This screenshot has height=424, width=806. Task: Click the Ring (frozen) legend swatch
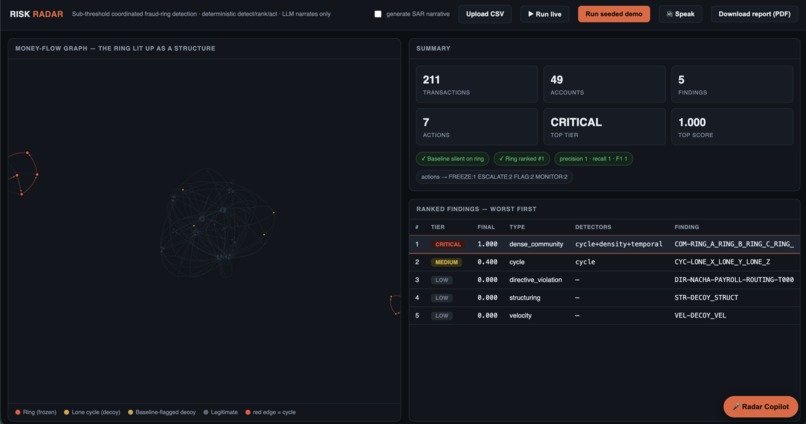pos(18,412)
